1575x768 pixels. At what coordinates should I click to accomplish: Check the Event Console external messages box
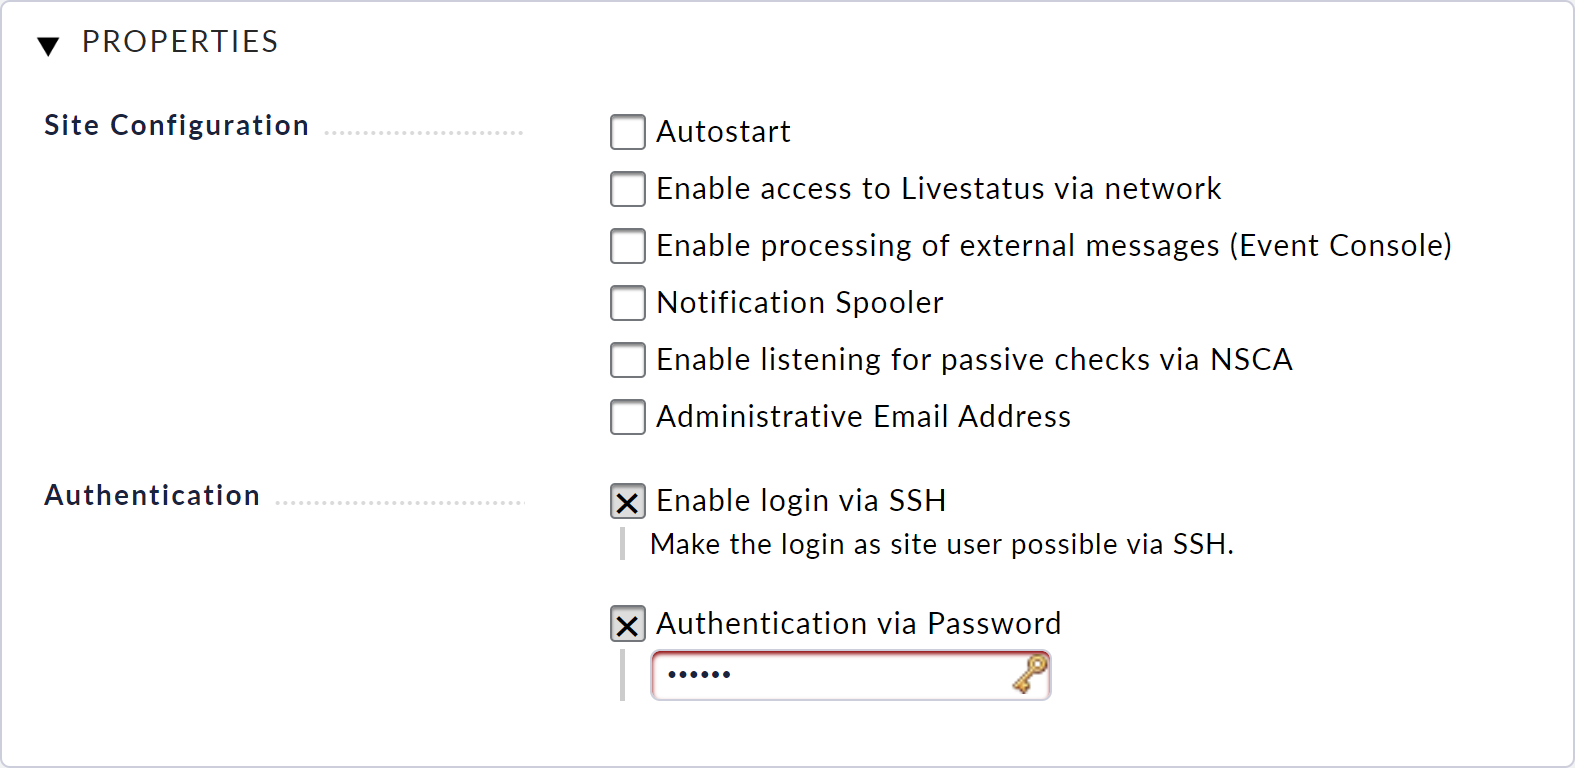(x=628, y=246)
